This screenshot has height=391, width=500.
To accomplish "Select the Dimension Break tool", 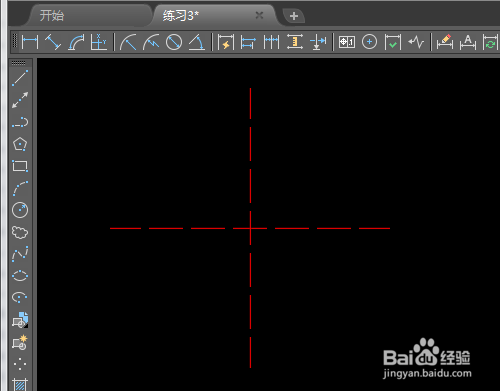I will point(318,42).
